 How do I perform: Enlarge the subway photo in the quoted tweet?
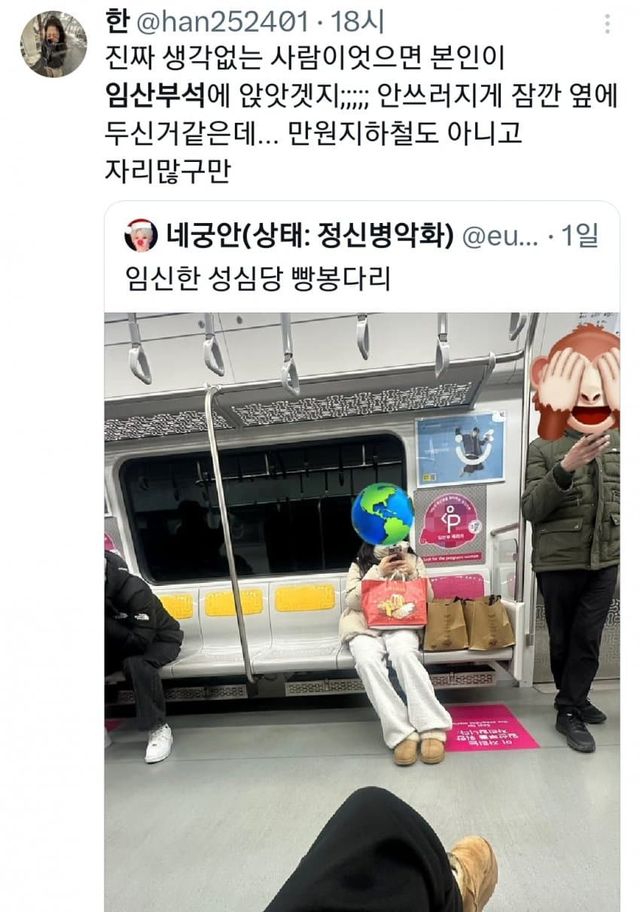point(362,612)
